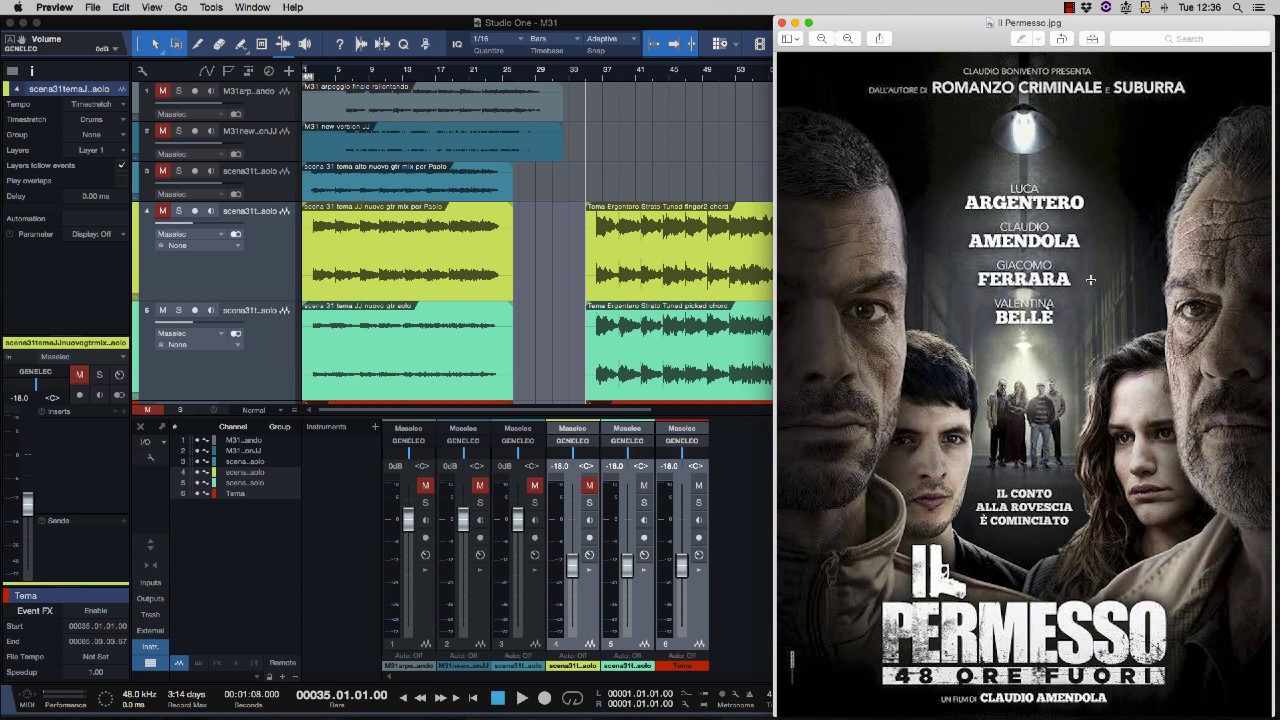1280x720 pixels.
Task: Toggle monitor on track 1 M31arp..ando
Action: pyautogui.click(x=210, y=91)
